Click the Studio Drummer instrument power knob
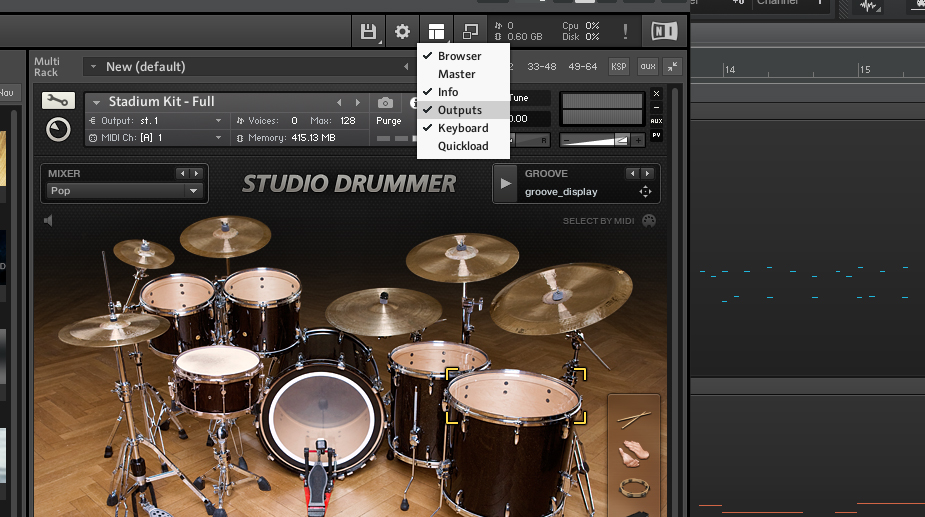 tap(58, 129)
